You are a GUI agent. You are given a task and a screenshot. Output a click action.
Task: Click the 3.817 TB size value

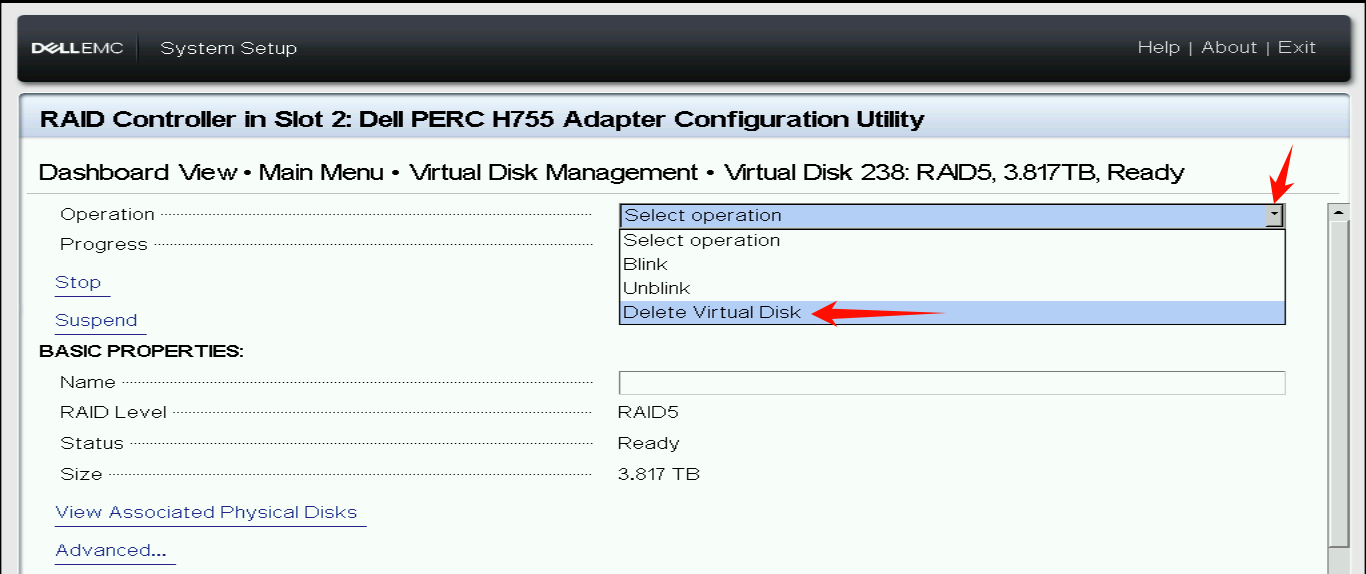click(659, 474)
